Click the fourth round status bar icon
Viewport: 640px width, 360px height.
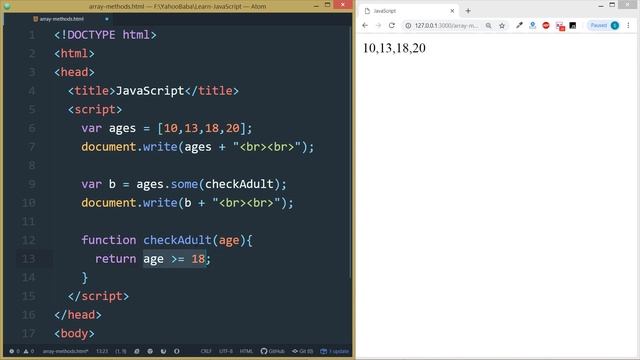177,351
